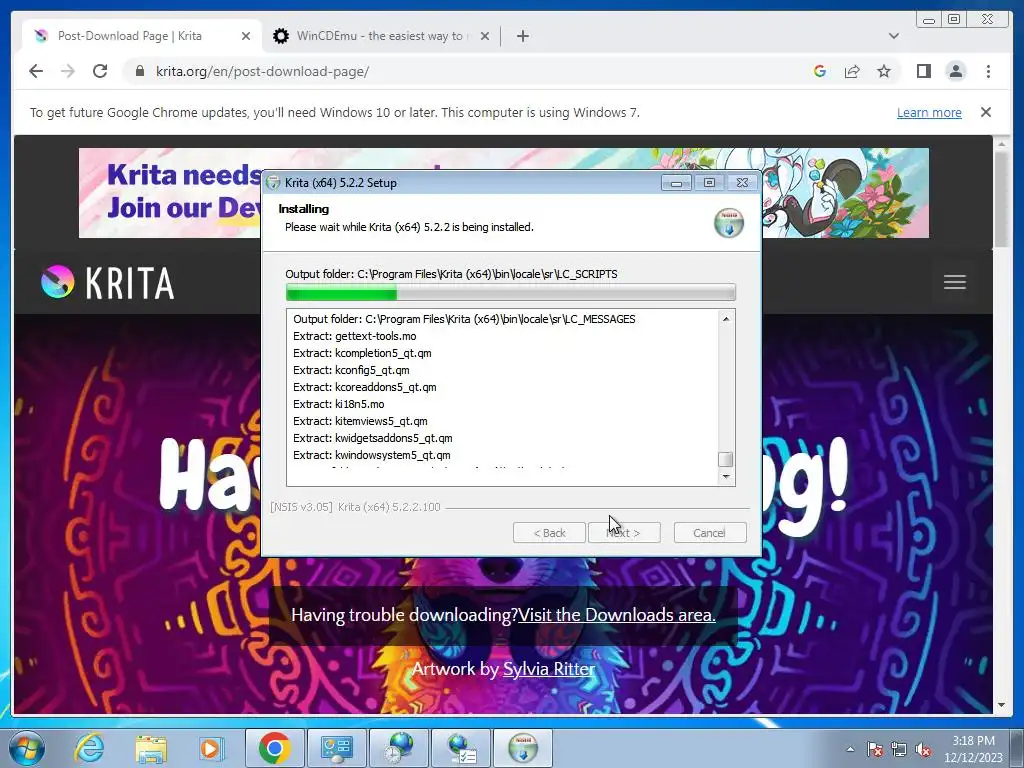1024x768 pixels.
Task: Close the WinCDEmu tab
Action: (x=485, y=36)
